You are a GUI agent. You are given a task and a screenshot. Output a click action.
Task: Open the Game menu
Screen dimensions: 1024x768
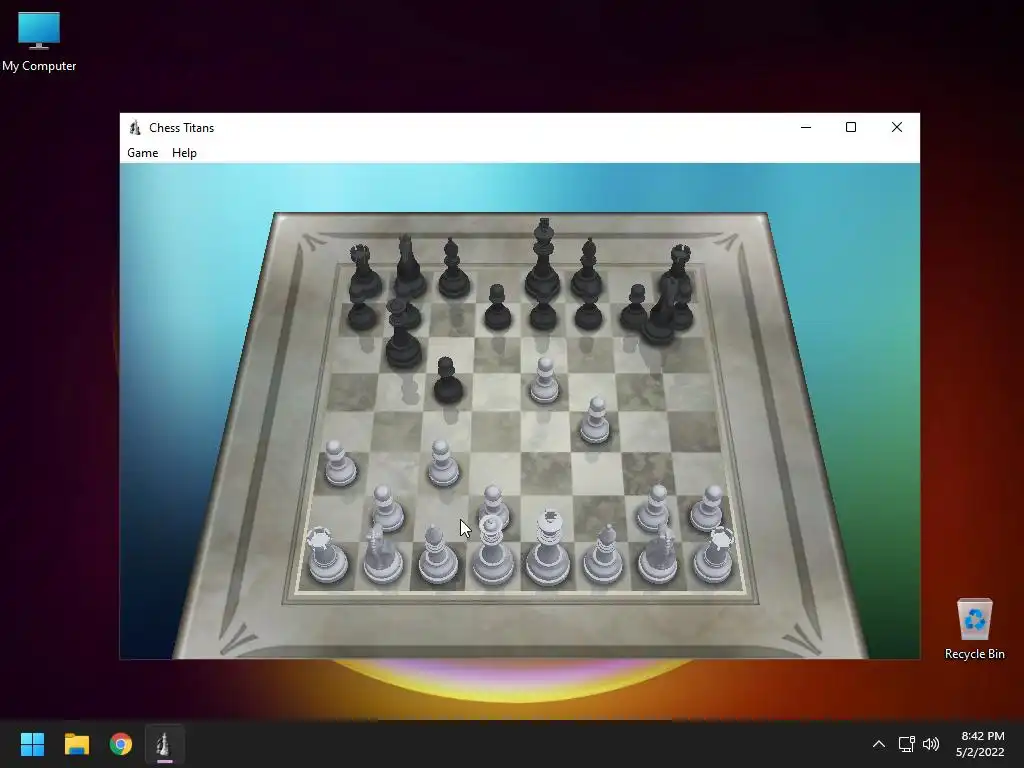point(142,153)
